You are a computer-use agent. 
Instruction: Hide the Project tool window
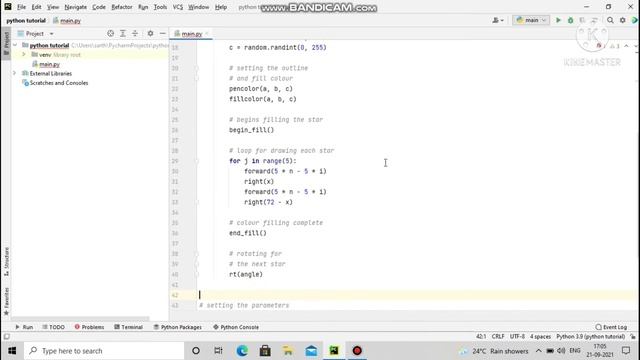click(162, 33)
